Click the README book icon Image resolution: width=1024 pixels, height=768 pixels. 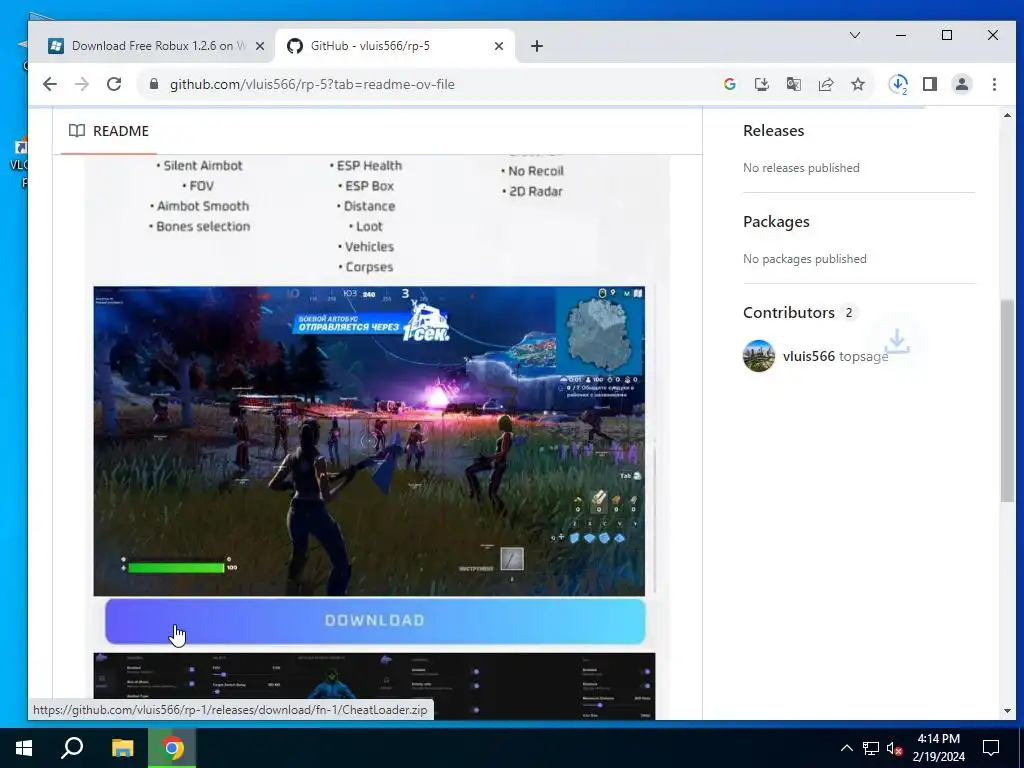pos(76,131)
